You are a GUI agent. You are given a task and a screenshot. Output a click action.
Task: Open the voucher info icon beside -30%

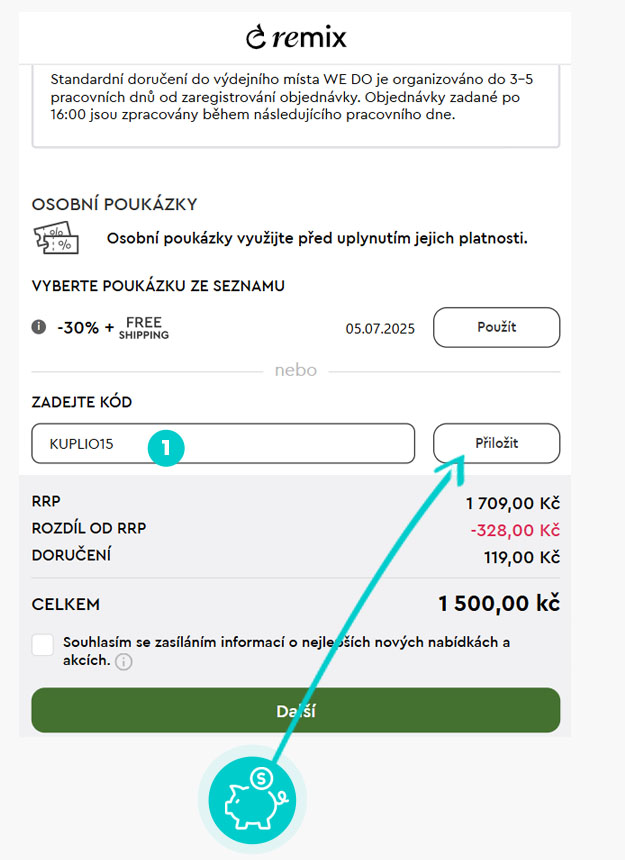coord(38,327)
